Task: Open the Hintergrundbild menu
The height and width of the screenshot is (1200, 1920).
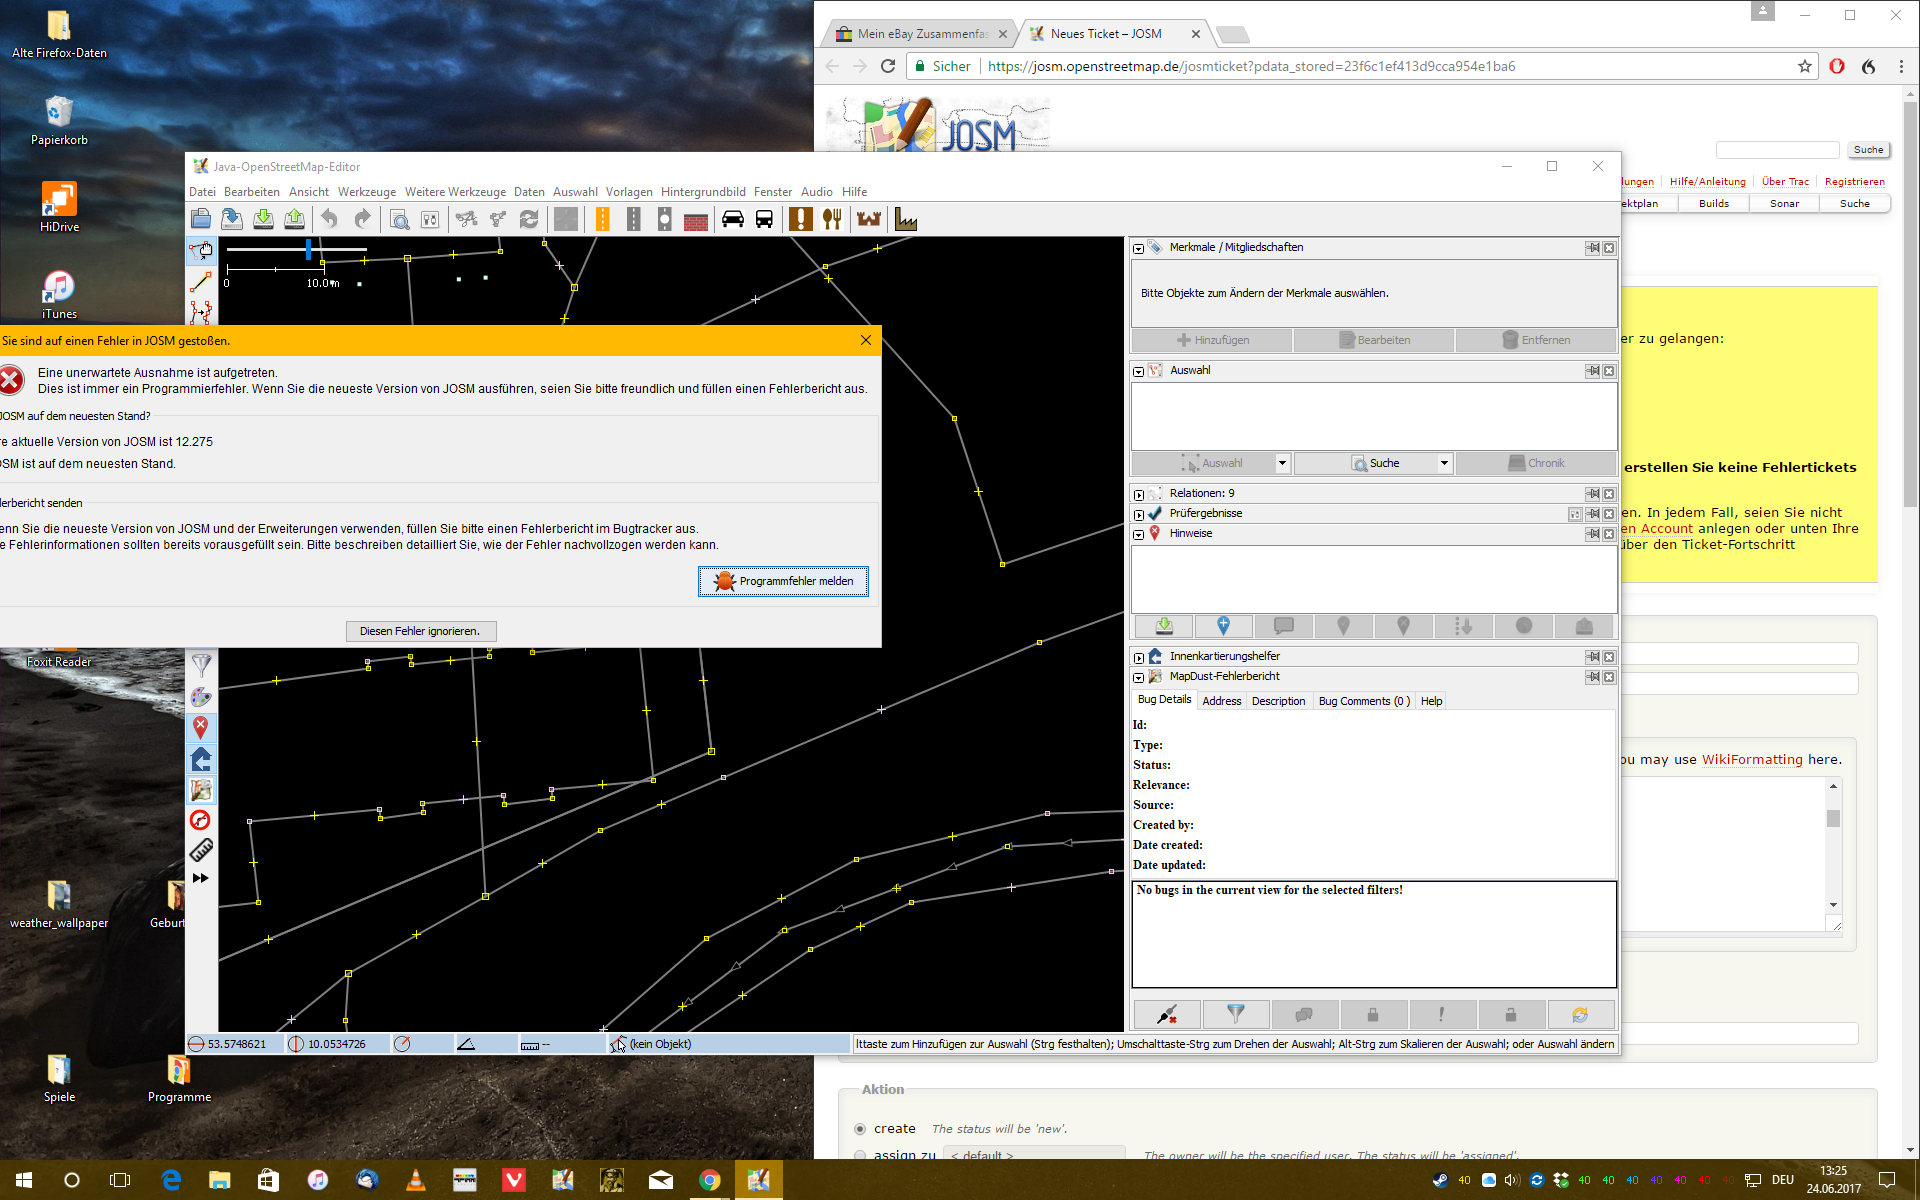Action: tap(702, 192)
